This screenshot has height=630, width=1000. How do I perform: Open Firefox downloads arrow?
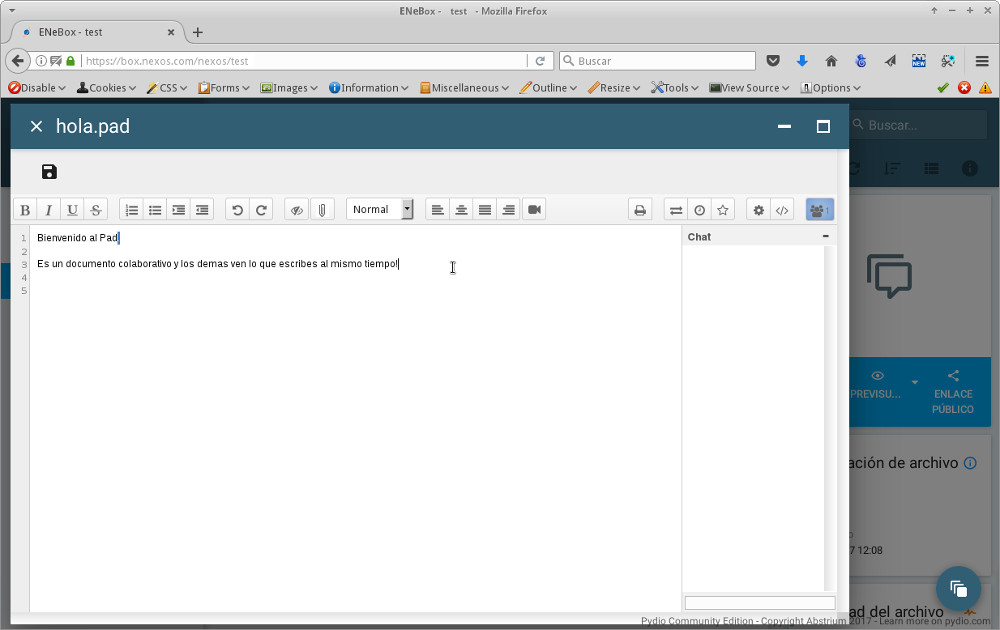point(802,61)
